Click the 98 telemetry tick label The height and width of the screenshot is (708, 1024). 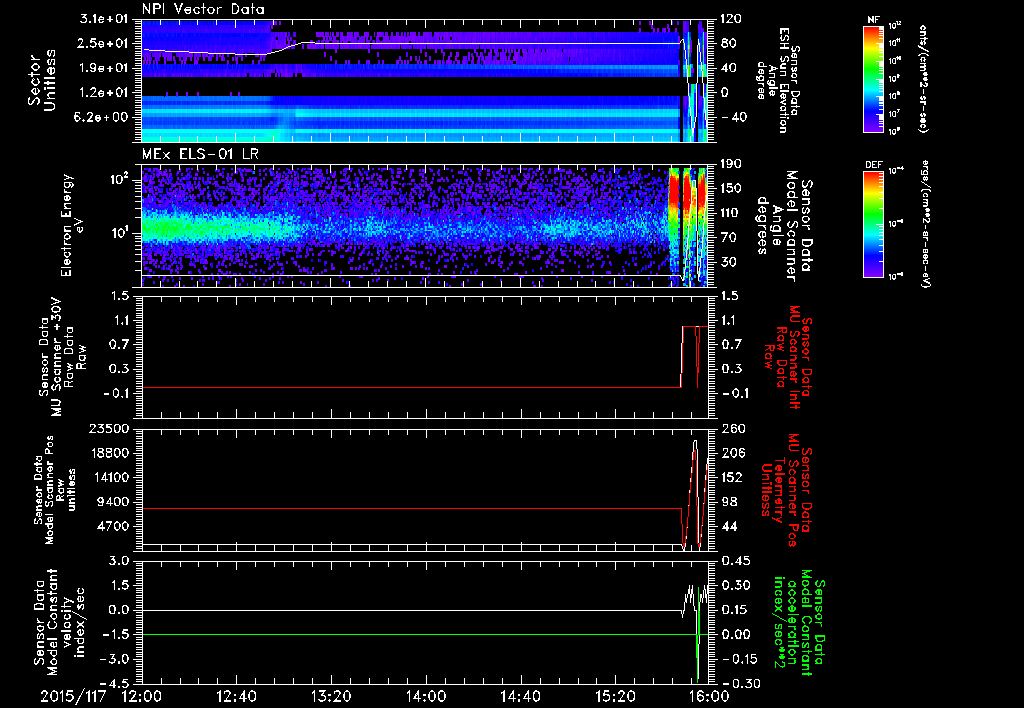729,502
